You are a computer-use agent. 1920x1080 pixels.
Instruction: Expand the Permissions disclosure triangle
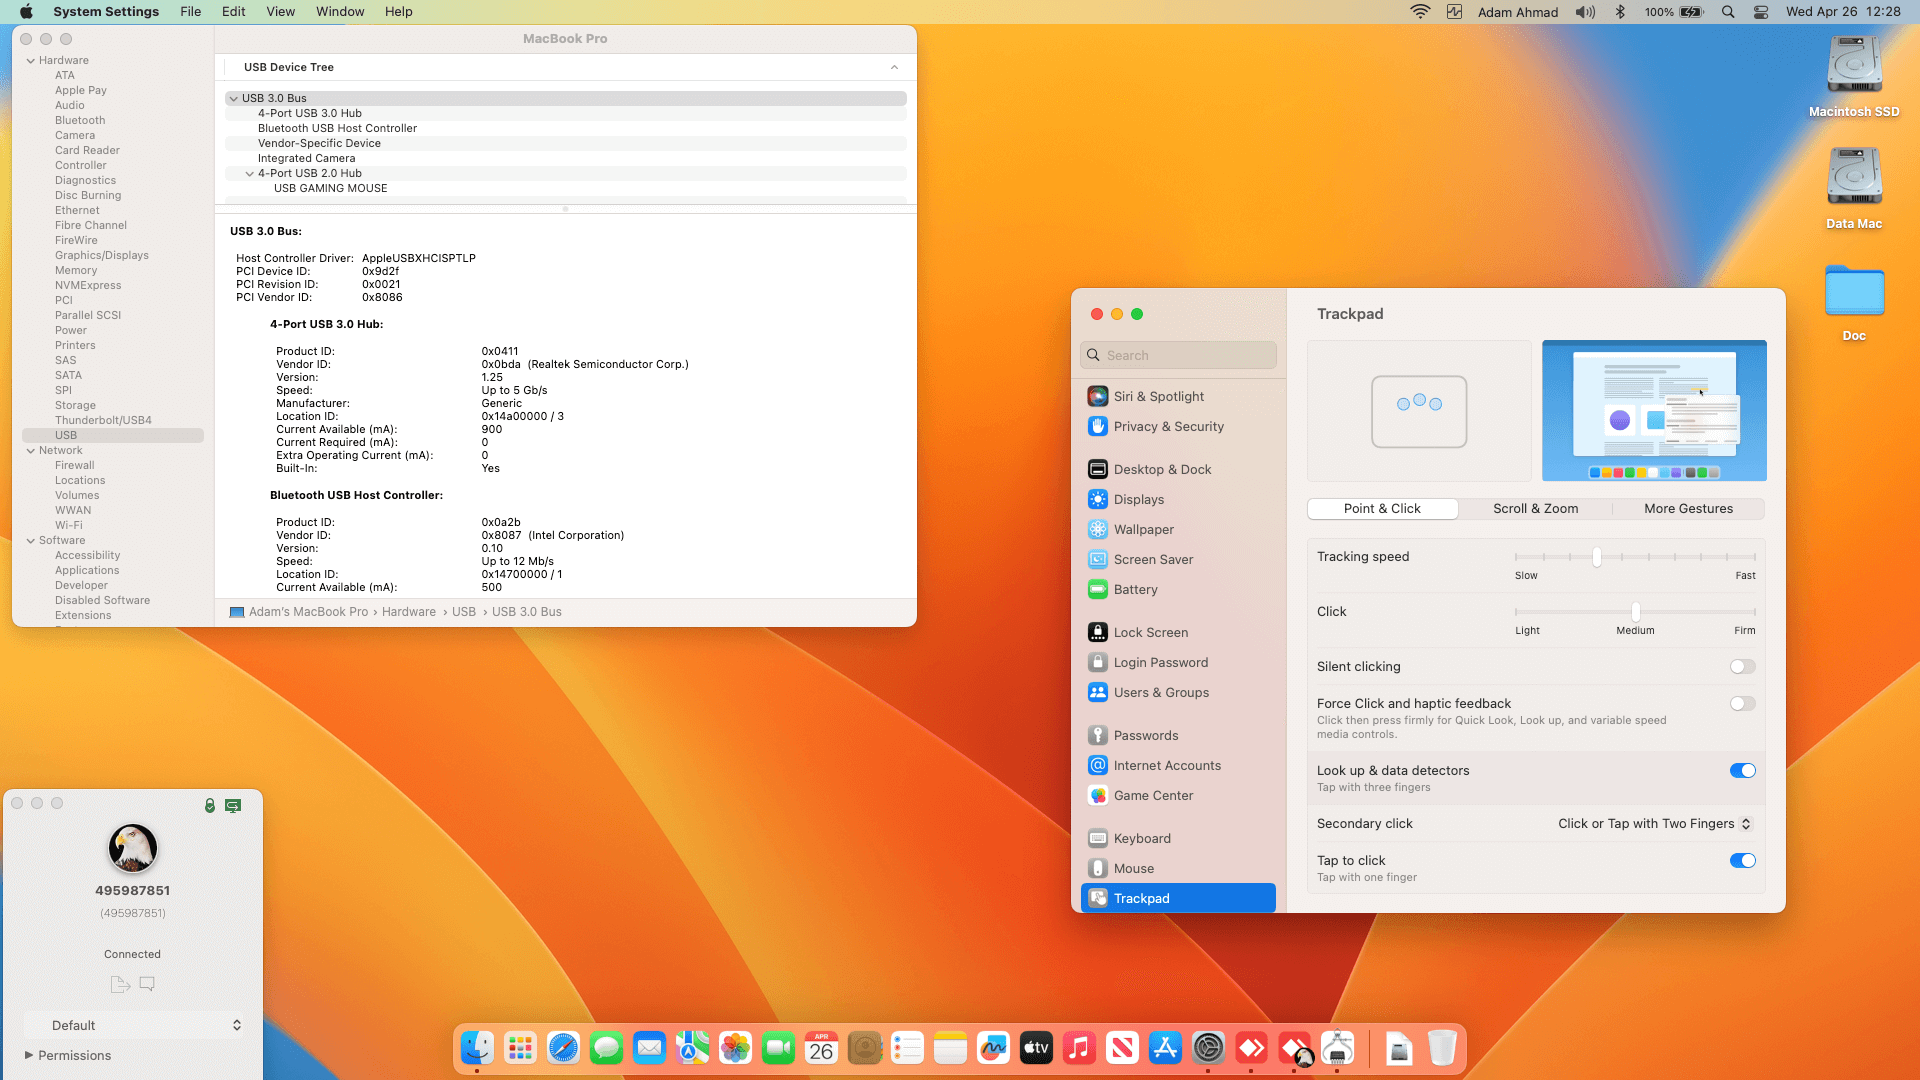[x=29, y=1055]
